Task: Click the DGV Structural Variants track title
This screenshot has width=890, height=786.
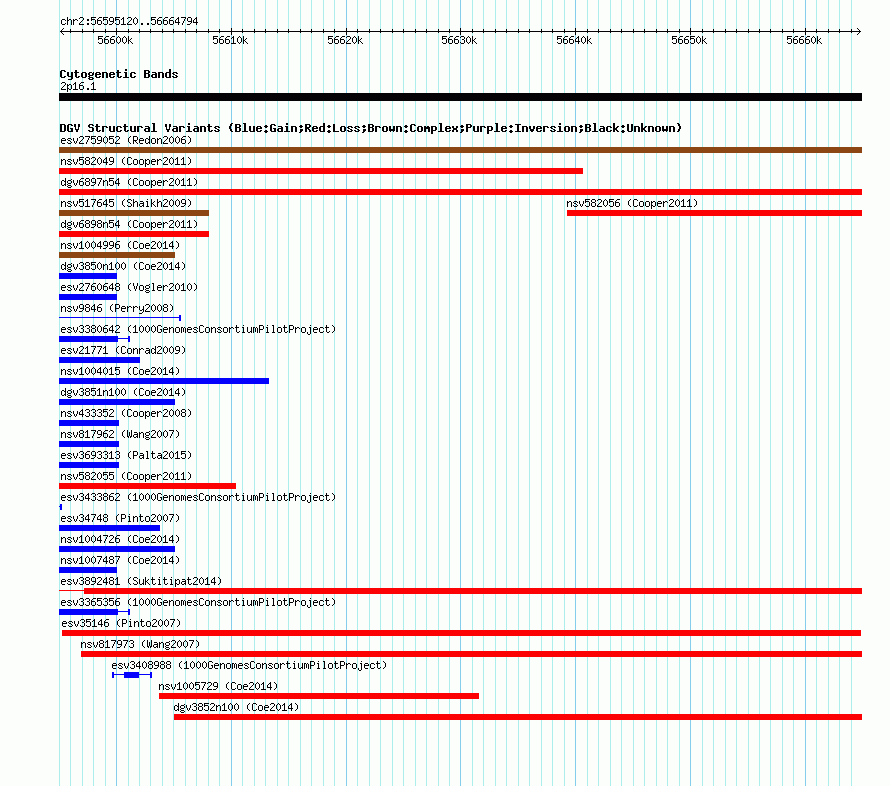Action: tap(370, 128)
